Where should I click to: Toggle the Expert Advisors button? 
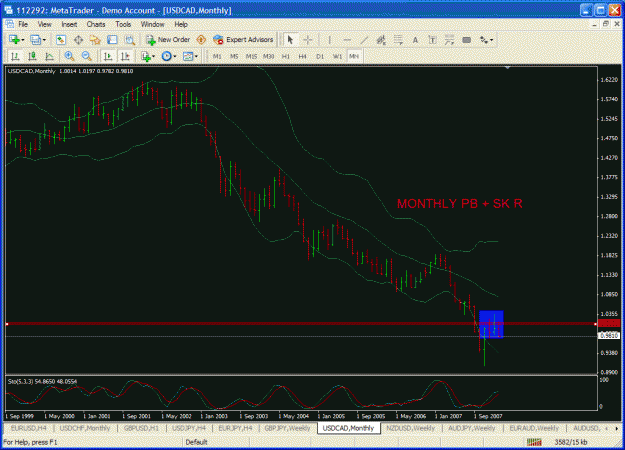point(243,40)
